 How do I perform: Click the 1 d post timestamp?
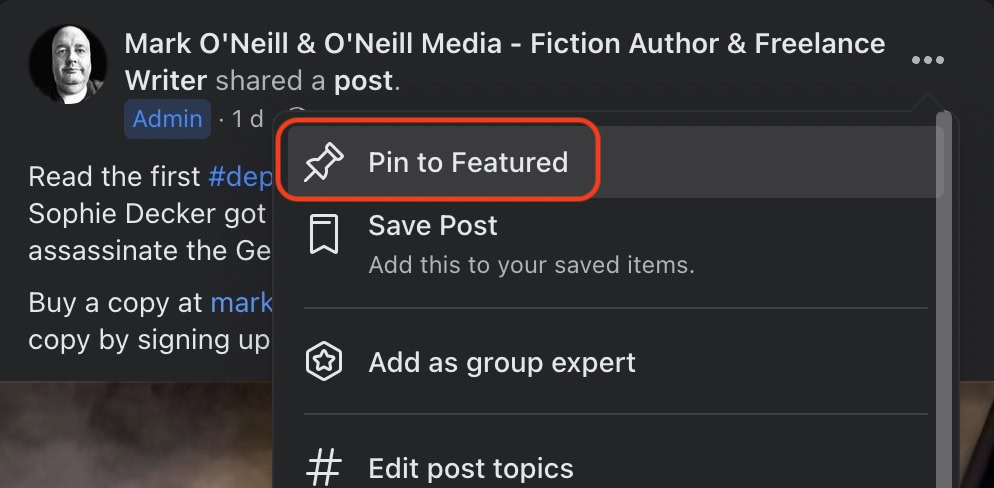(246, 119)
